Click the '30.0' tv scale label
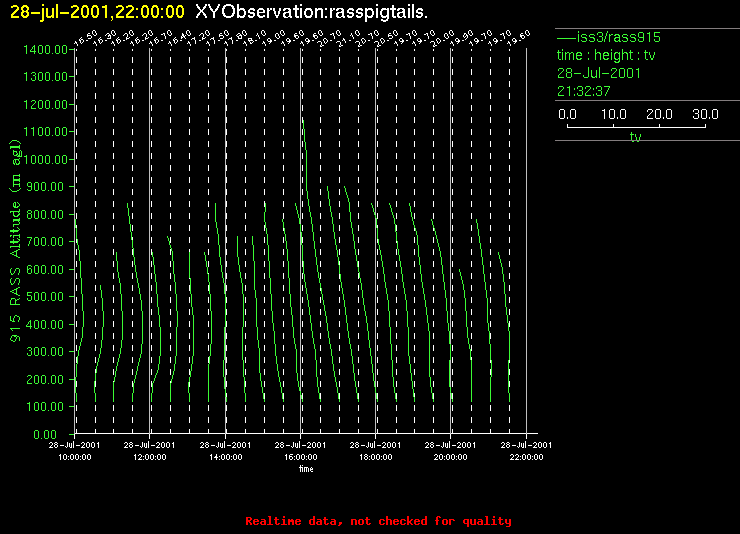The width and height of the screenshot is (740, 534). coord(705,114)
